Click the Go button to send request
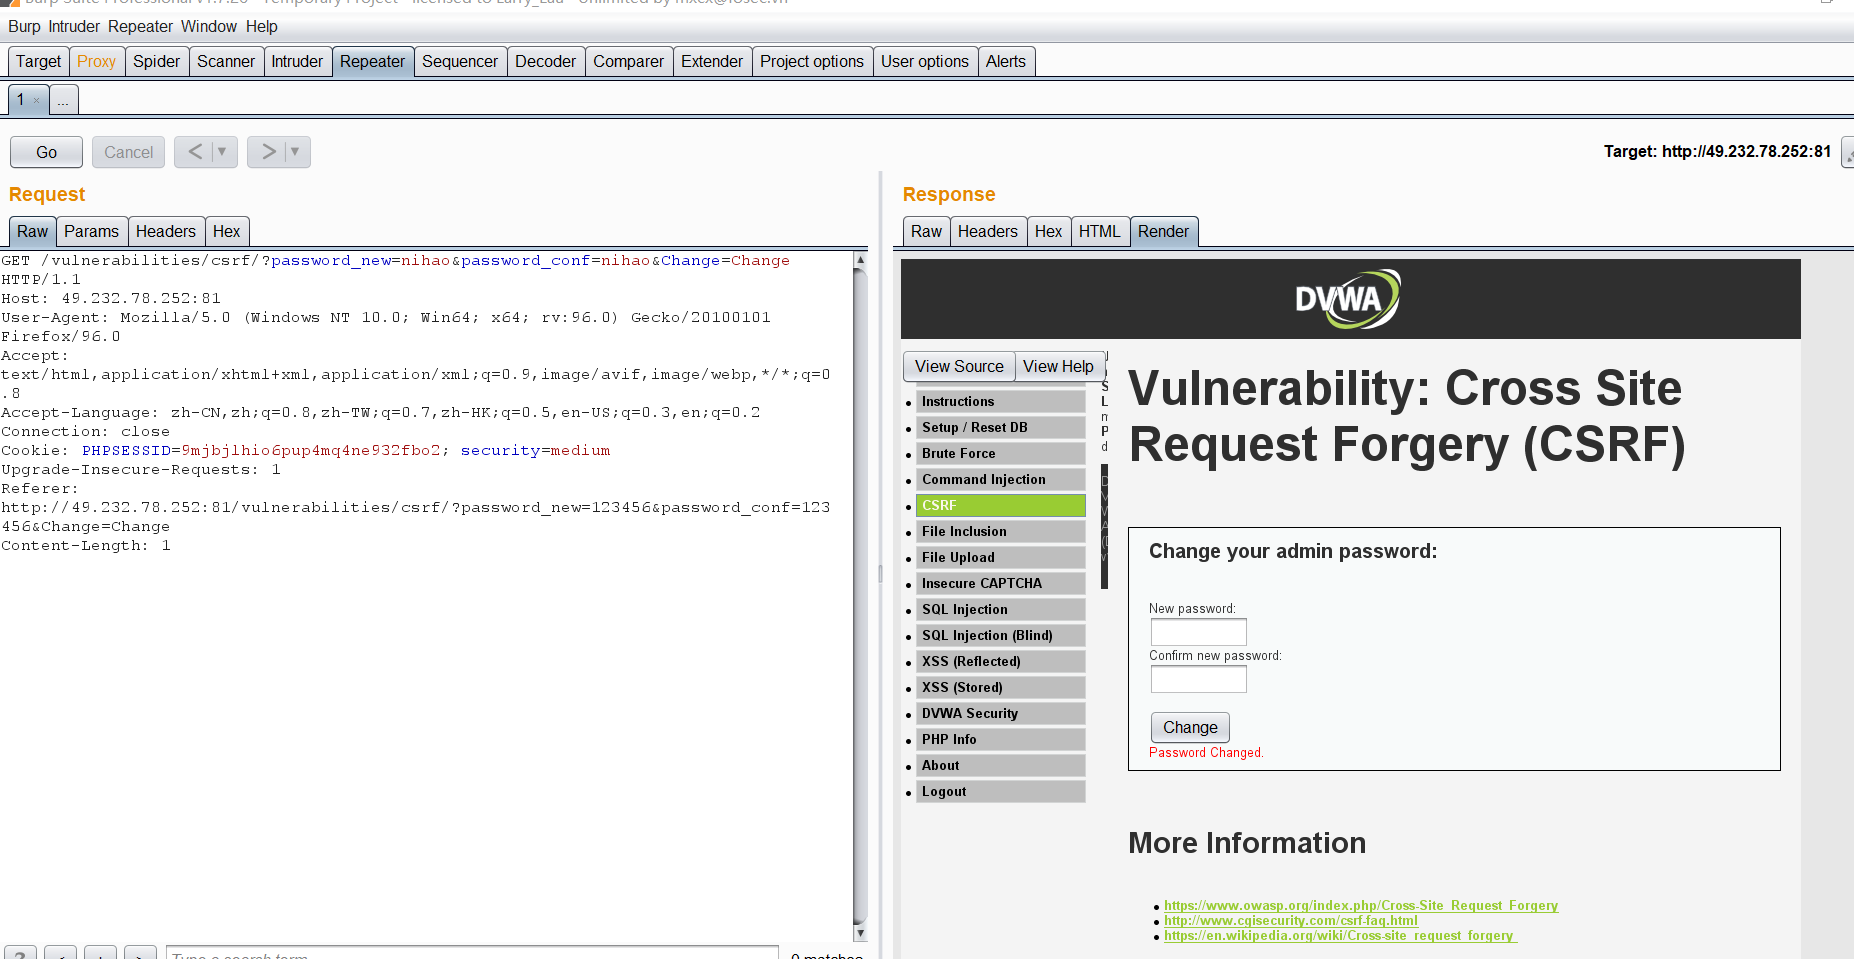1854x959 pixels. pyautogui.click(x=46, y=152)
